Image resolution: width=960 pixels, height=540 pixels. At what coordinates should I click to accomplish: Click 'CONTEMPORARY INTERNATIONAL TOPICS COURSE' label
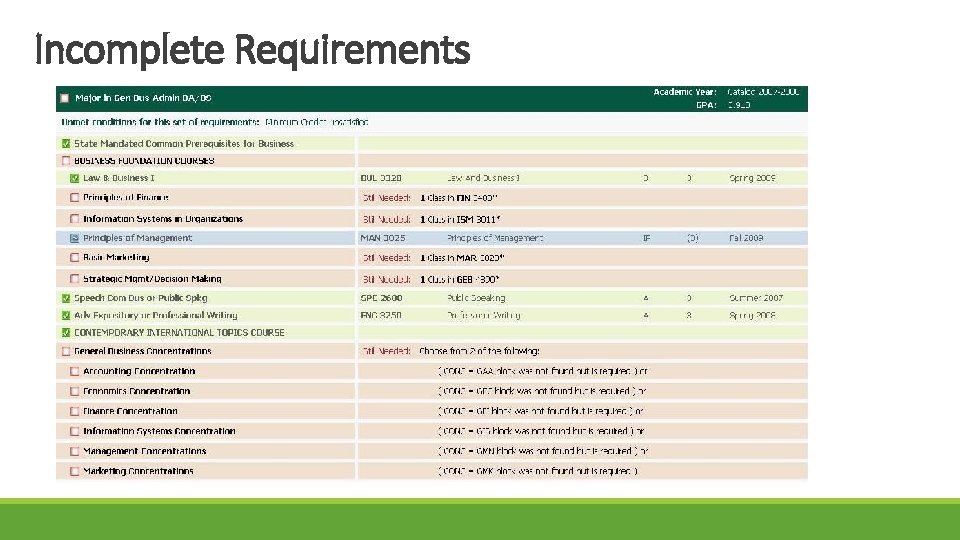[x=179, y=332]
